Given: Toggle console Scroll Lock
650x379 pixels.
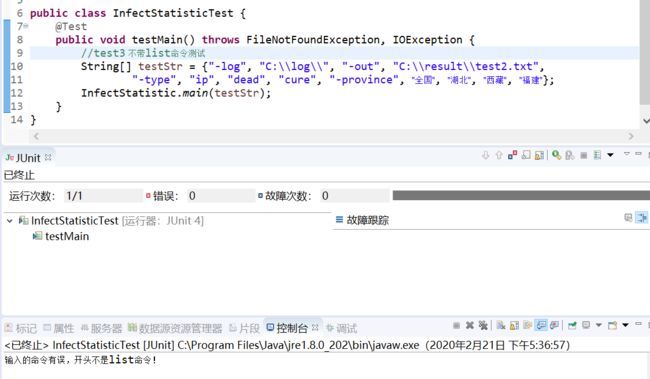Looking at the screenshot, I should click(x=514, y=326).
